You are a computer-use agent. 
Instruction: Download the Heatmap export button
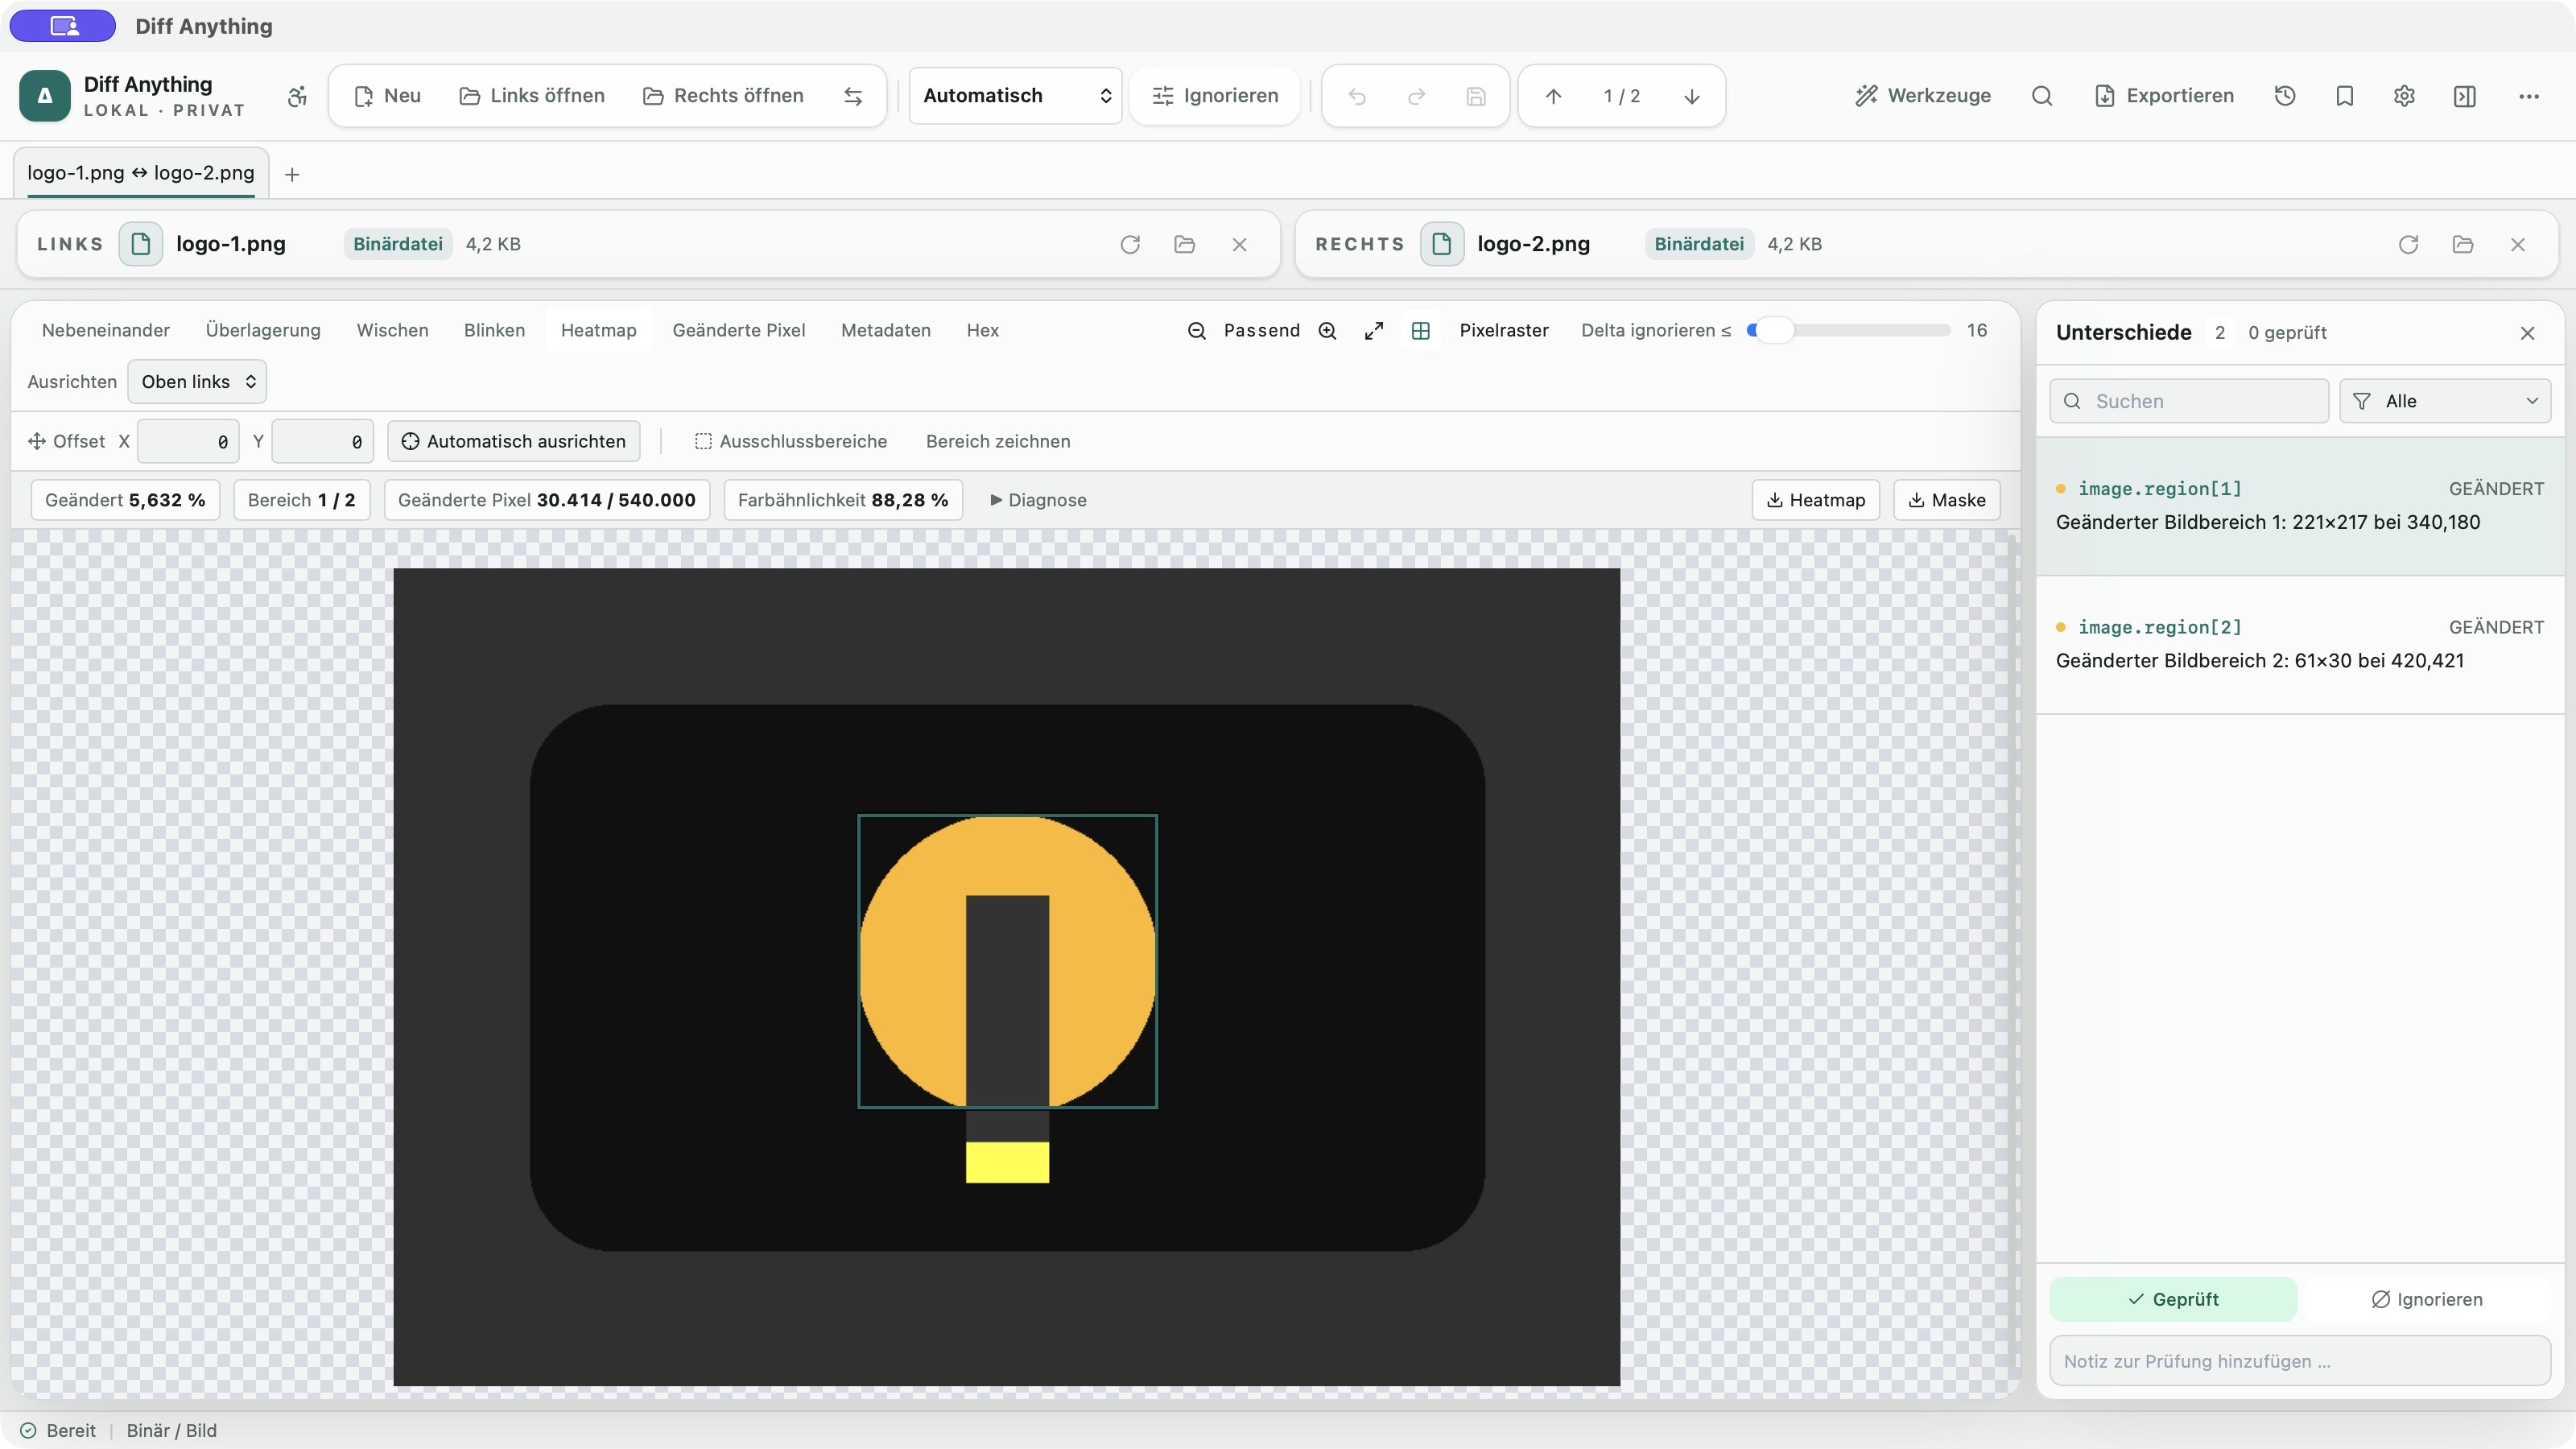1816,500
